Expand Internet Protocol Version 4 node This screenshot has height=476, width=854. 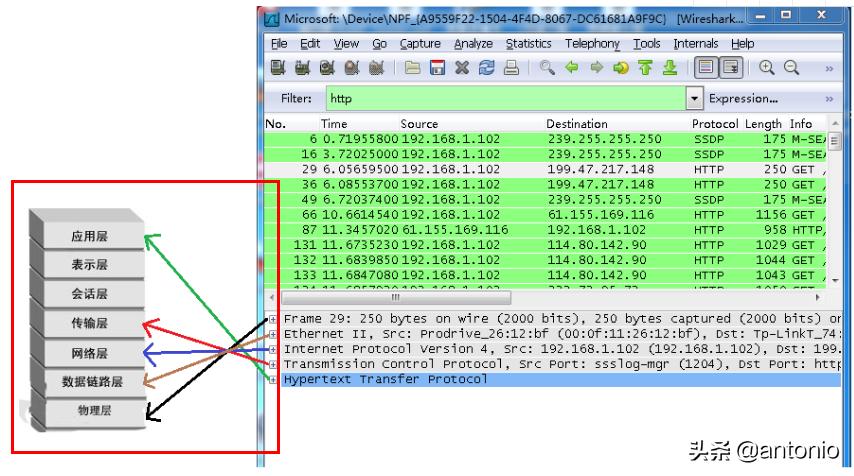click(273, 350)
